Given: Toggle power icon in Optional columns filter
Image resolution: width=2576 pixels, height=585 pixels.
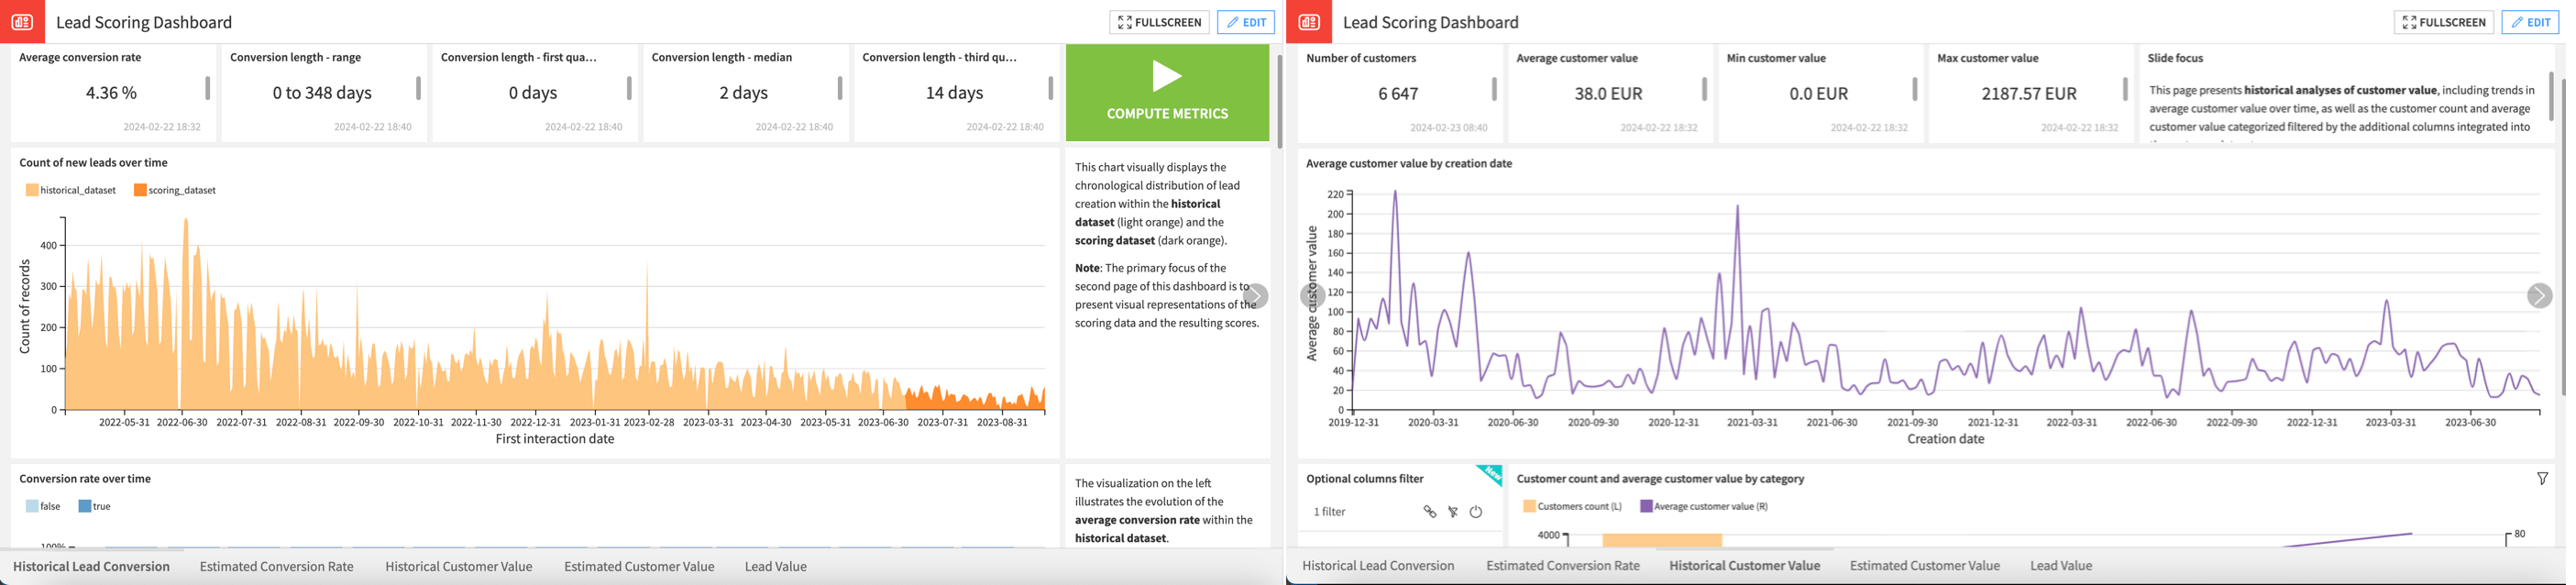Looking at the screenshot, I should point(1476,511).
